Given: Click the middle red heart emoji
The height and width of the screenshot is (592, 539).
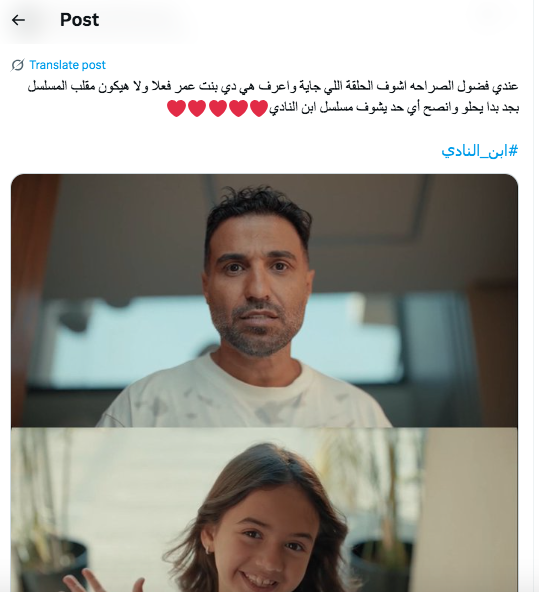Looking at the screenshot, I should point(218,108).
